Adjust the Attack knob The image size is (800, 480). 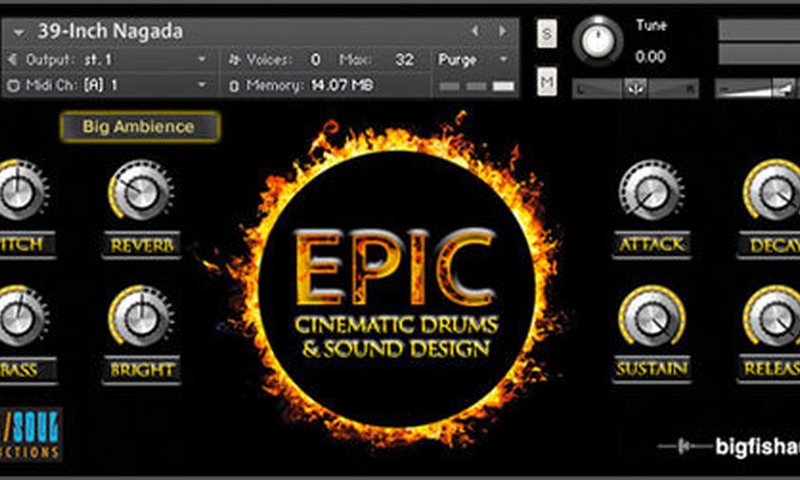[x=651, y=191]
